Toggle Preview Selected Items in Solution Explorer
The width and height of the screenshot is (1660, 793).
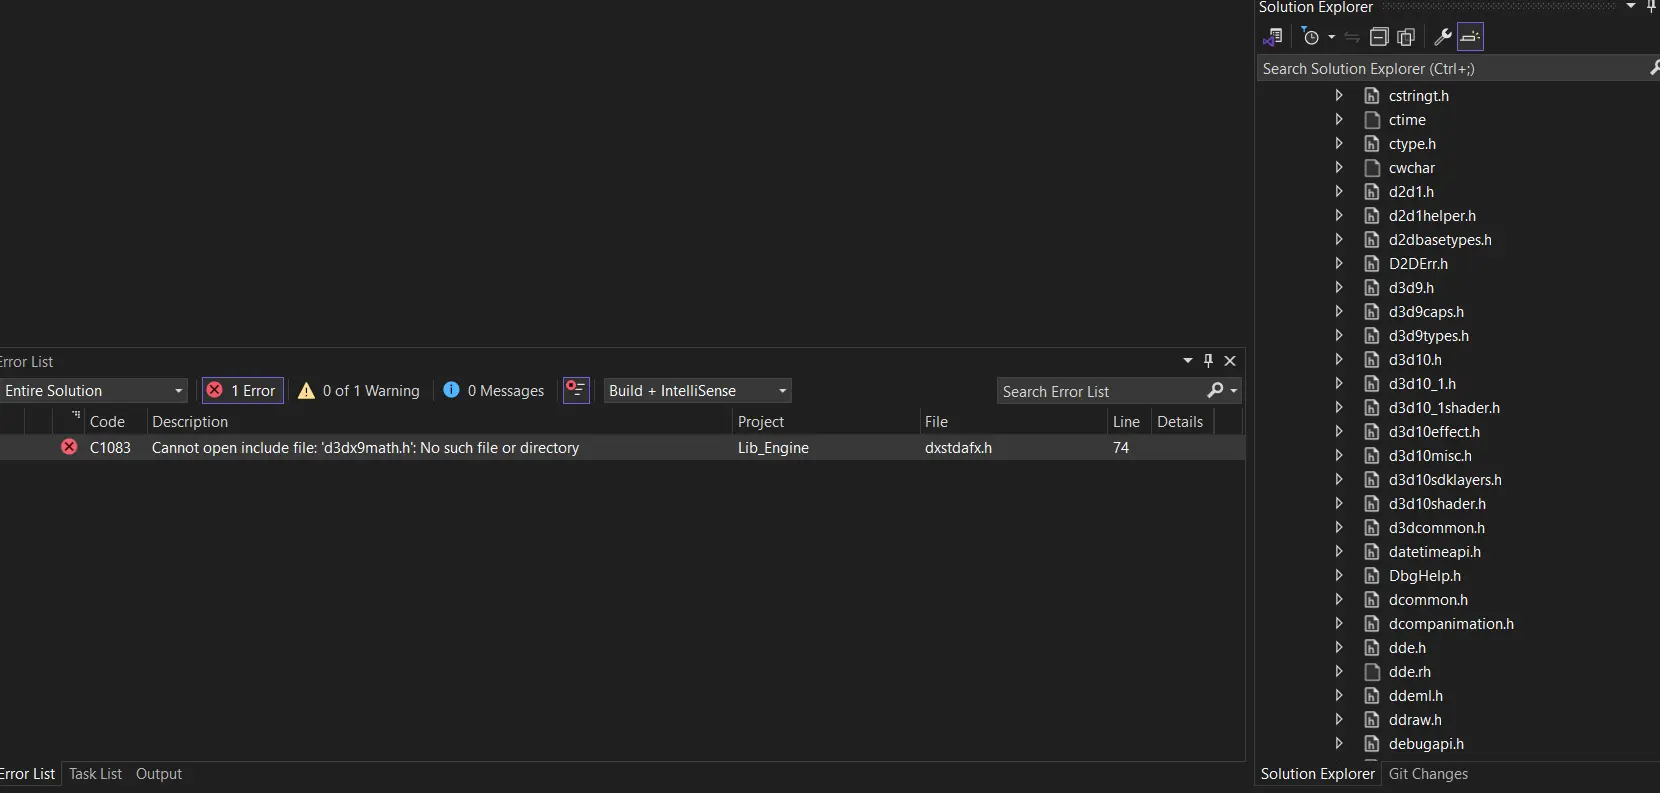tap(1470, 37)
